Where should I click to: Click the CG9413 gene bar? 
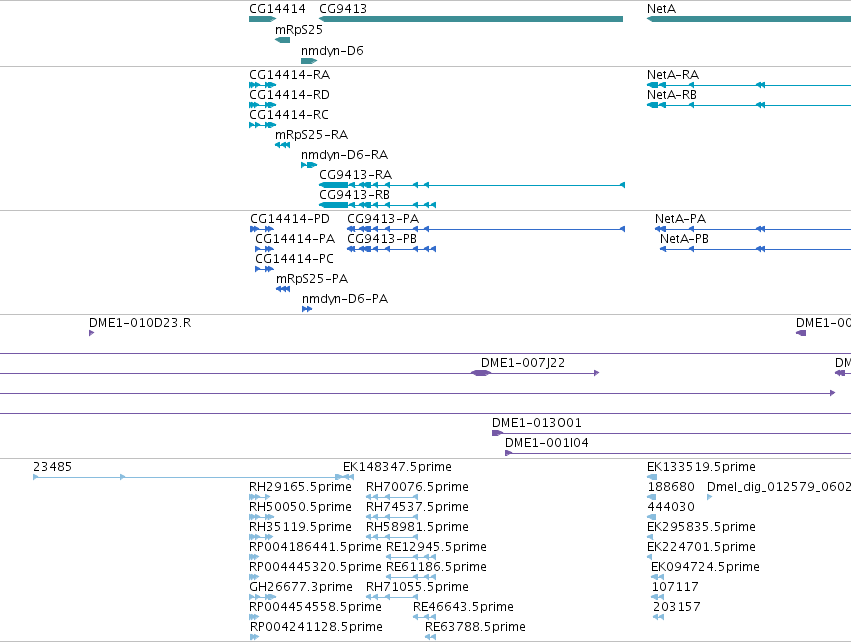(x=471, y=20)
